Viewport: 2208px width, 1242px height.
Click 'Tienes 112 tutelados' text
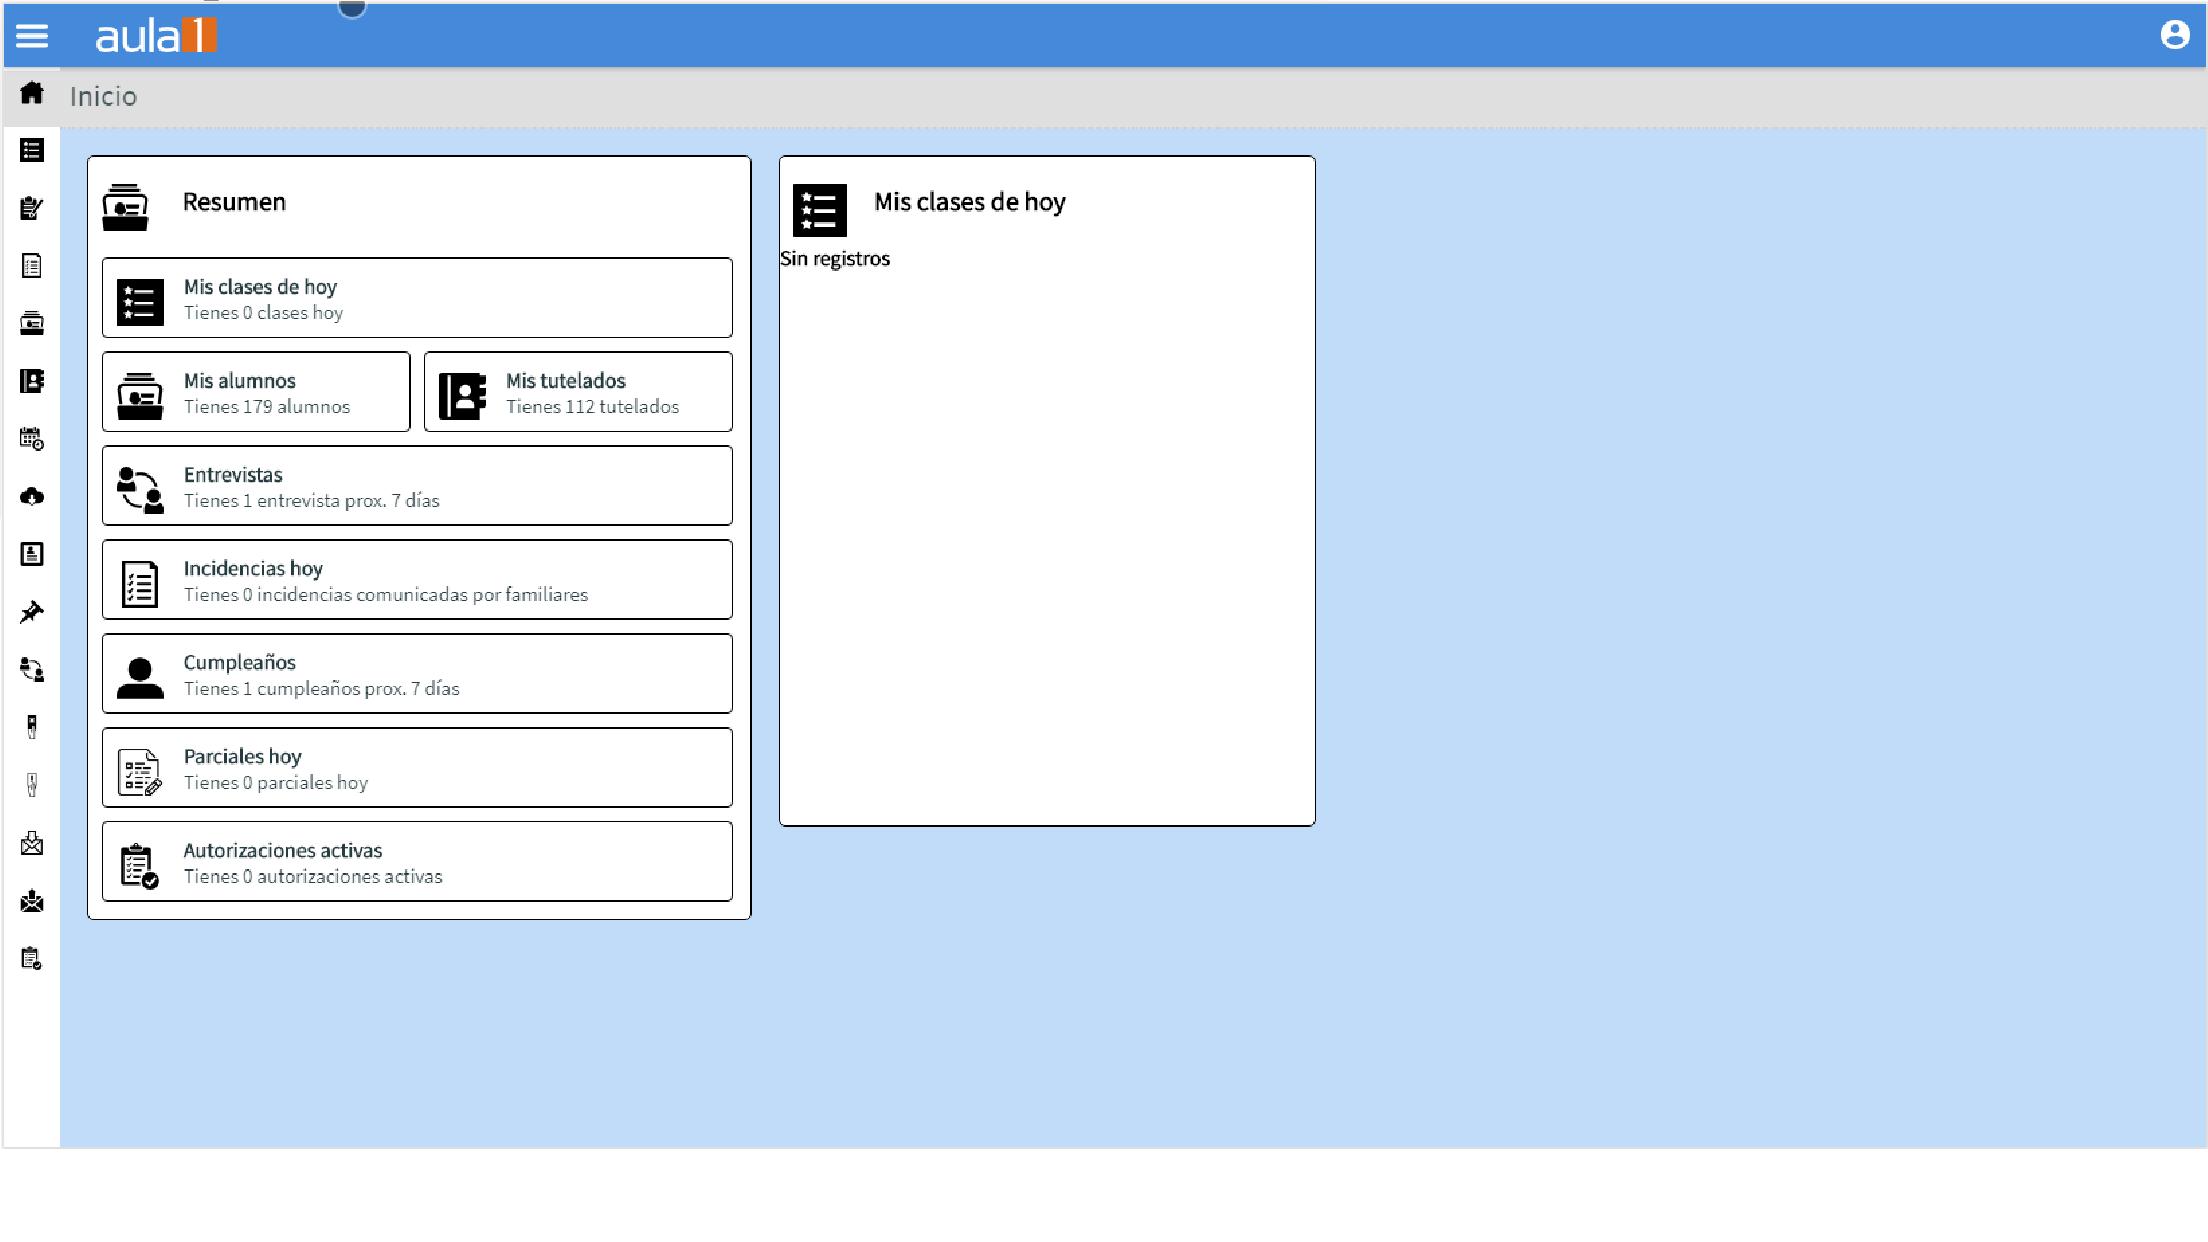[592, 407]
